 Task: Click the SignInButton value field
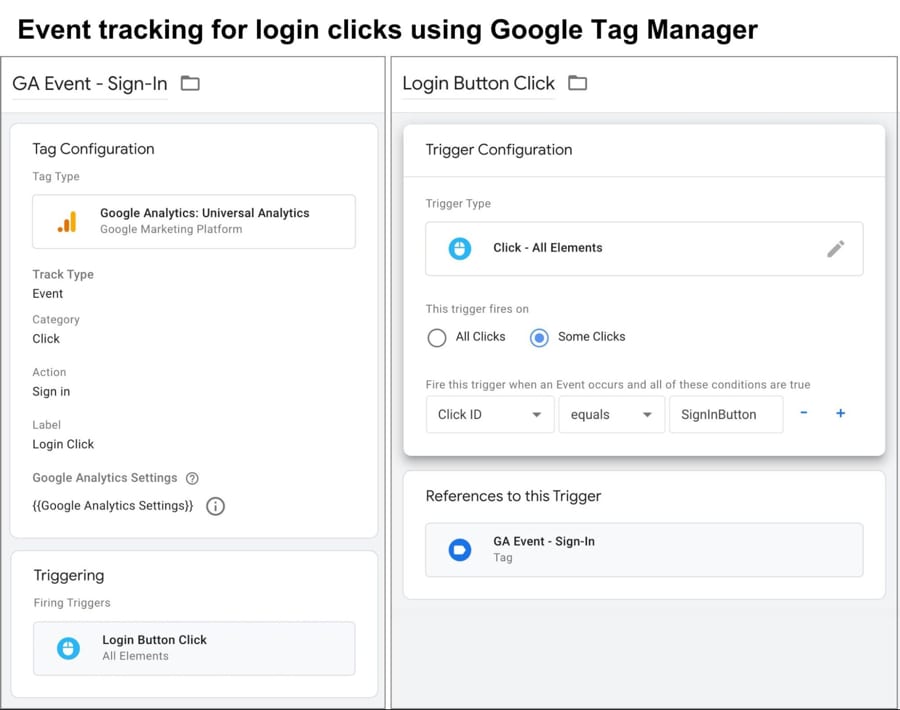[726, 414]
